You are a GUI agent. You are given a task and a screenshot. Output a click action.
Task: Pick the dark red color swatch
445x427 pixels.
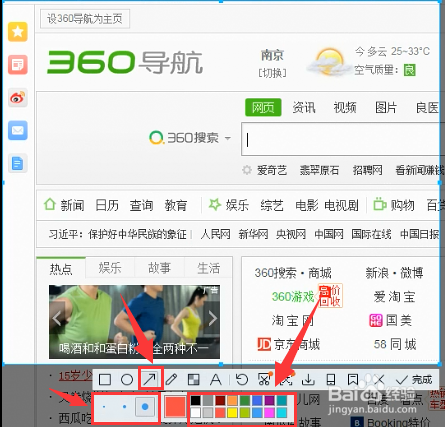tap(220, 400)
